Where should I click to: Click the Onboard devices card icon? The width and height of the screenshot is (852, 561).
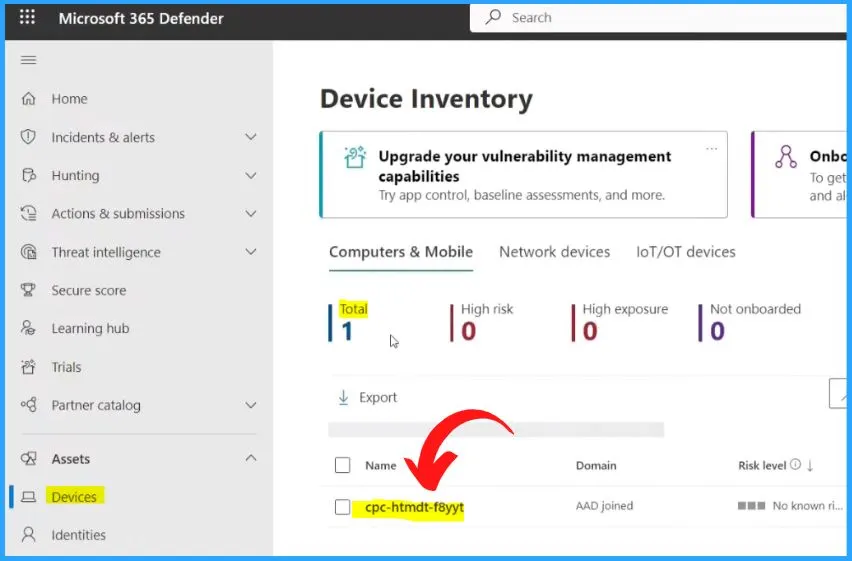pos(786,157)
